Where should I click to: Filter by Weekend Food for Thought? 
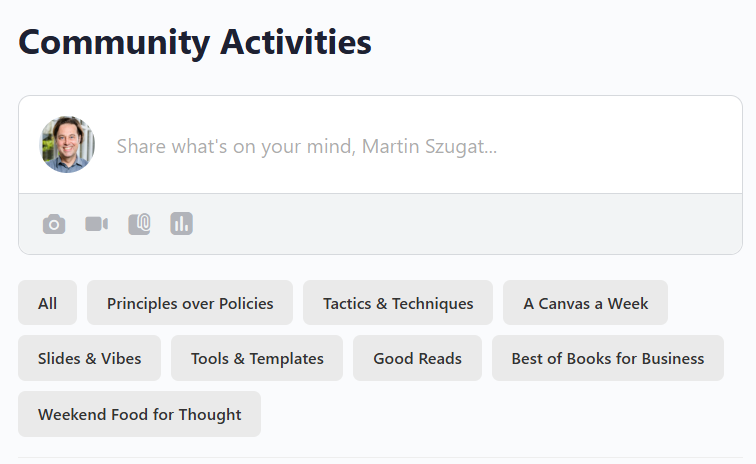pyautogui.click(x=139, y=414)
